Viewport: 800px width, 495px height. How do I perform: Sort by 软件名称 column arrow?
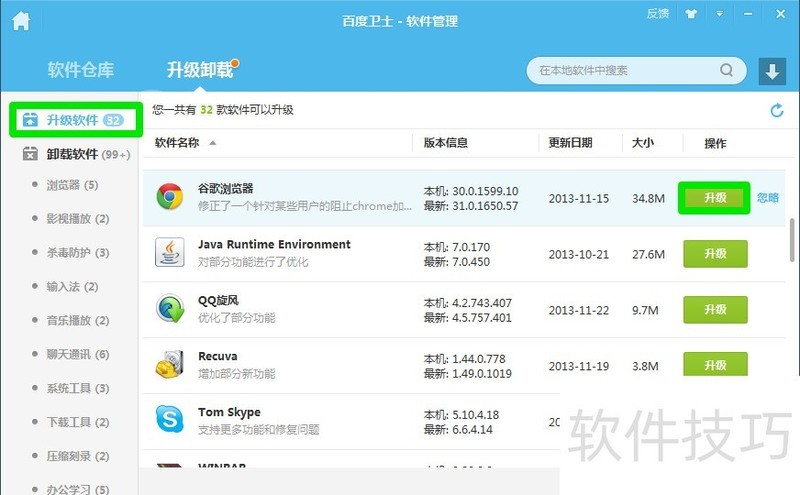click(x=212, y=143)
